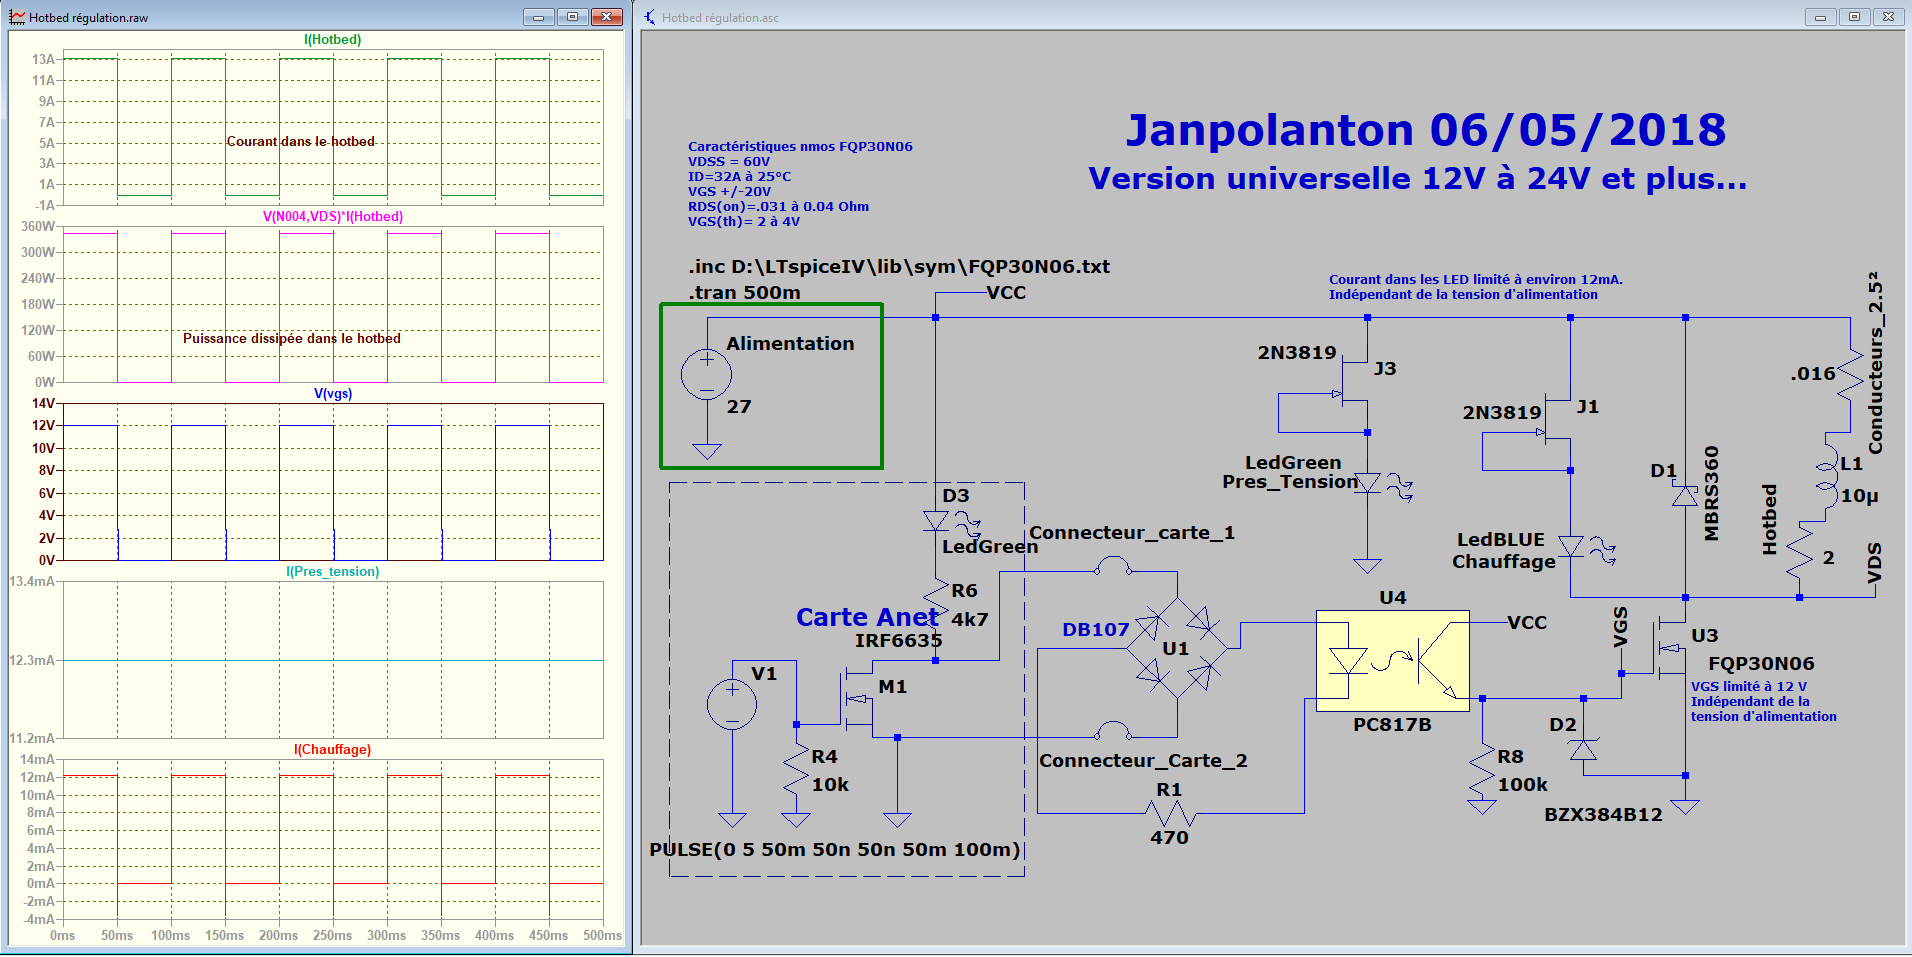Click the 'FQP30N06' value next to U3
Screen dimensions: 1912x957
tap(1761, 664)
